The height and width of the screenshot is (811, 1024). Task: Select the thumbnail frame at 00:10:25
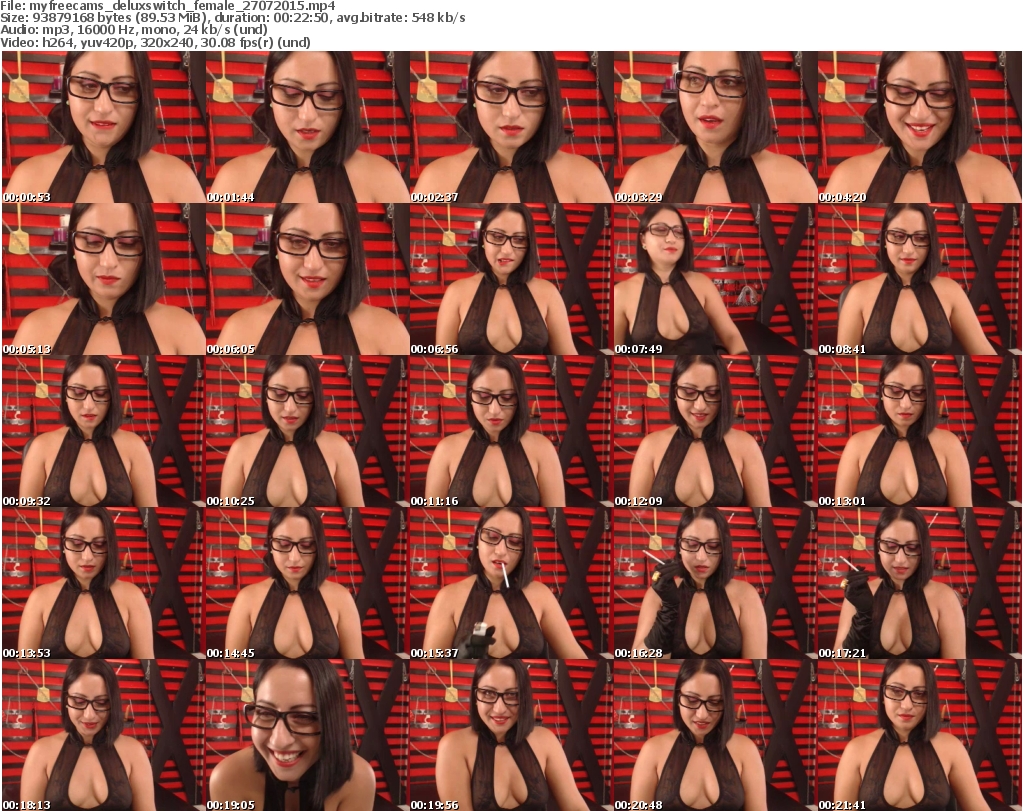[x=308, y=432]
